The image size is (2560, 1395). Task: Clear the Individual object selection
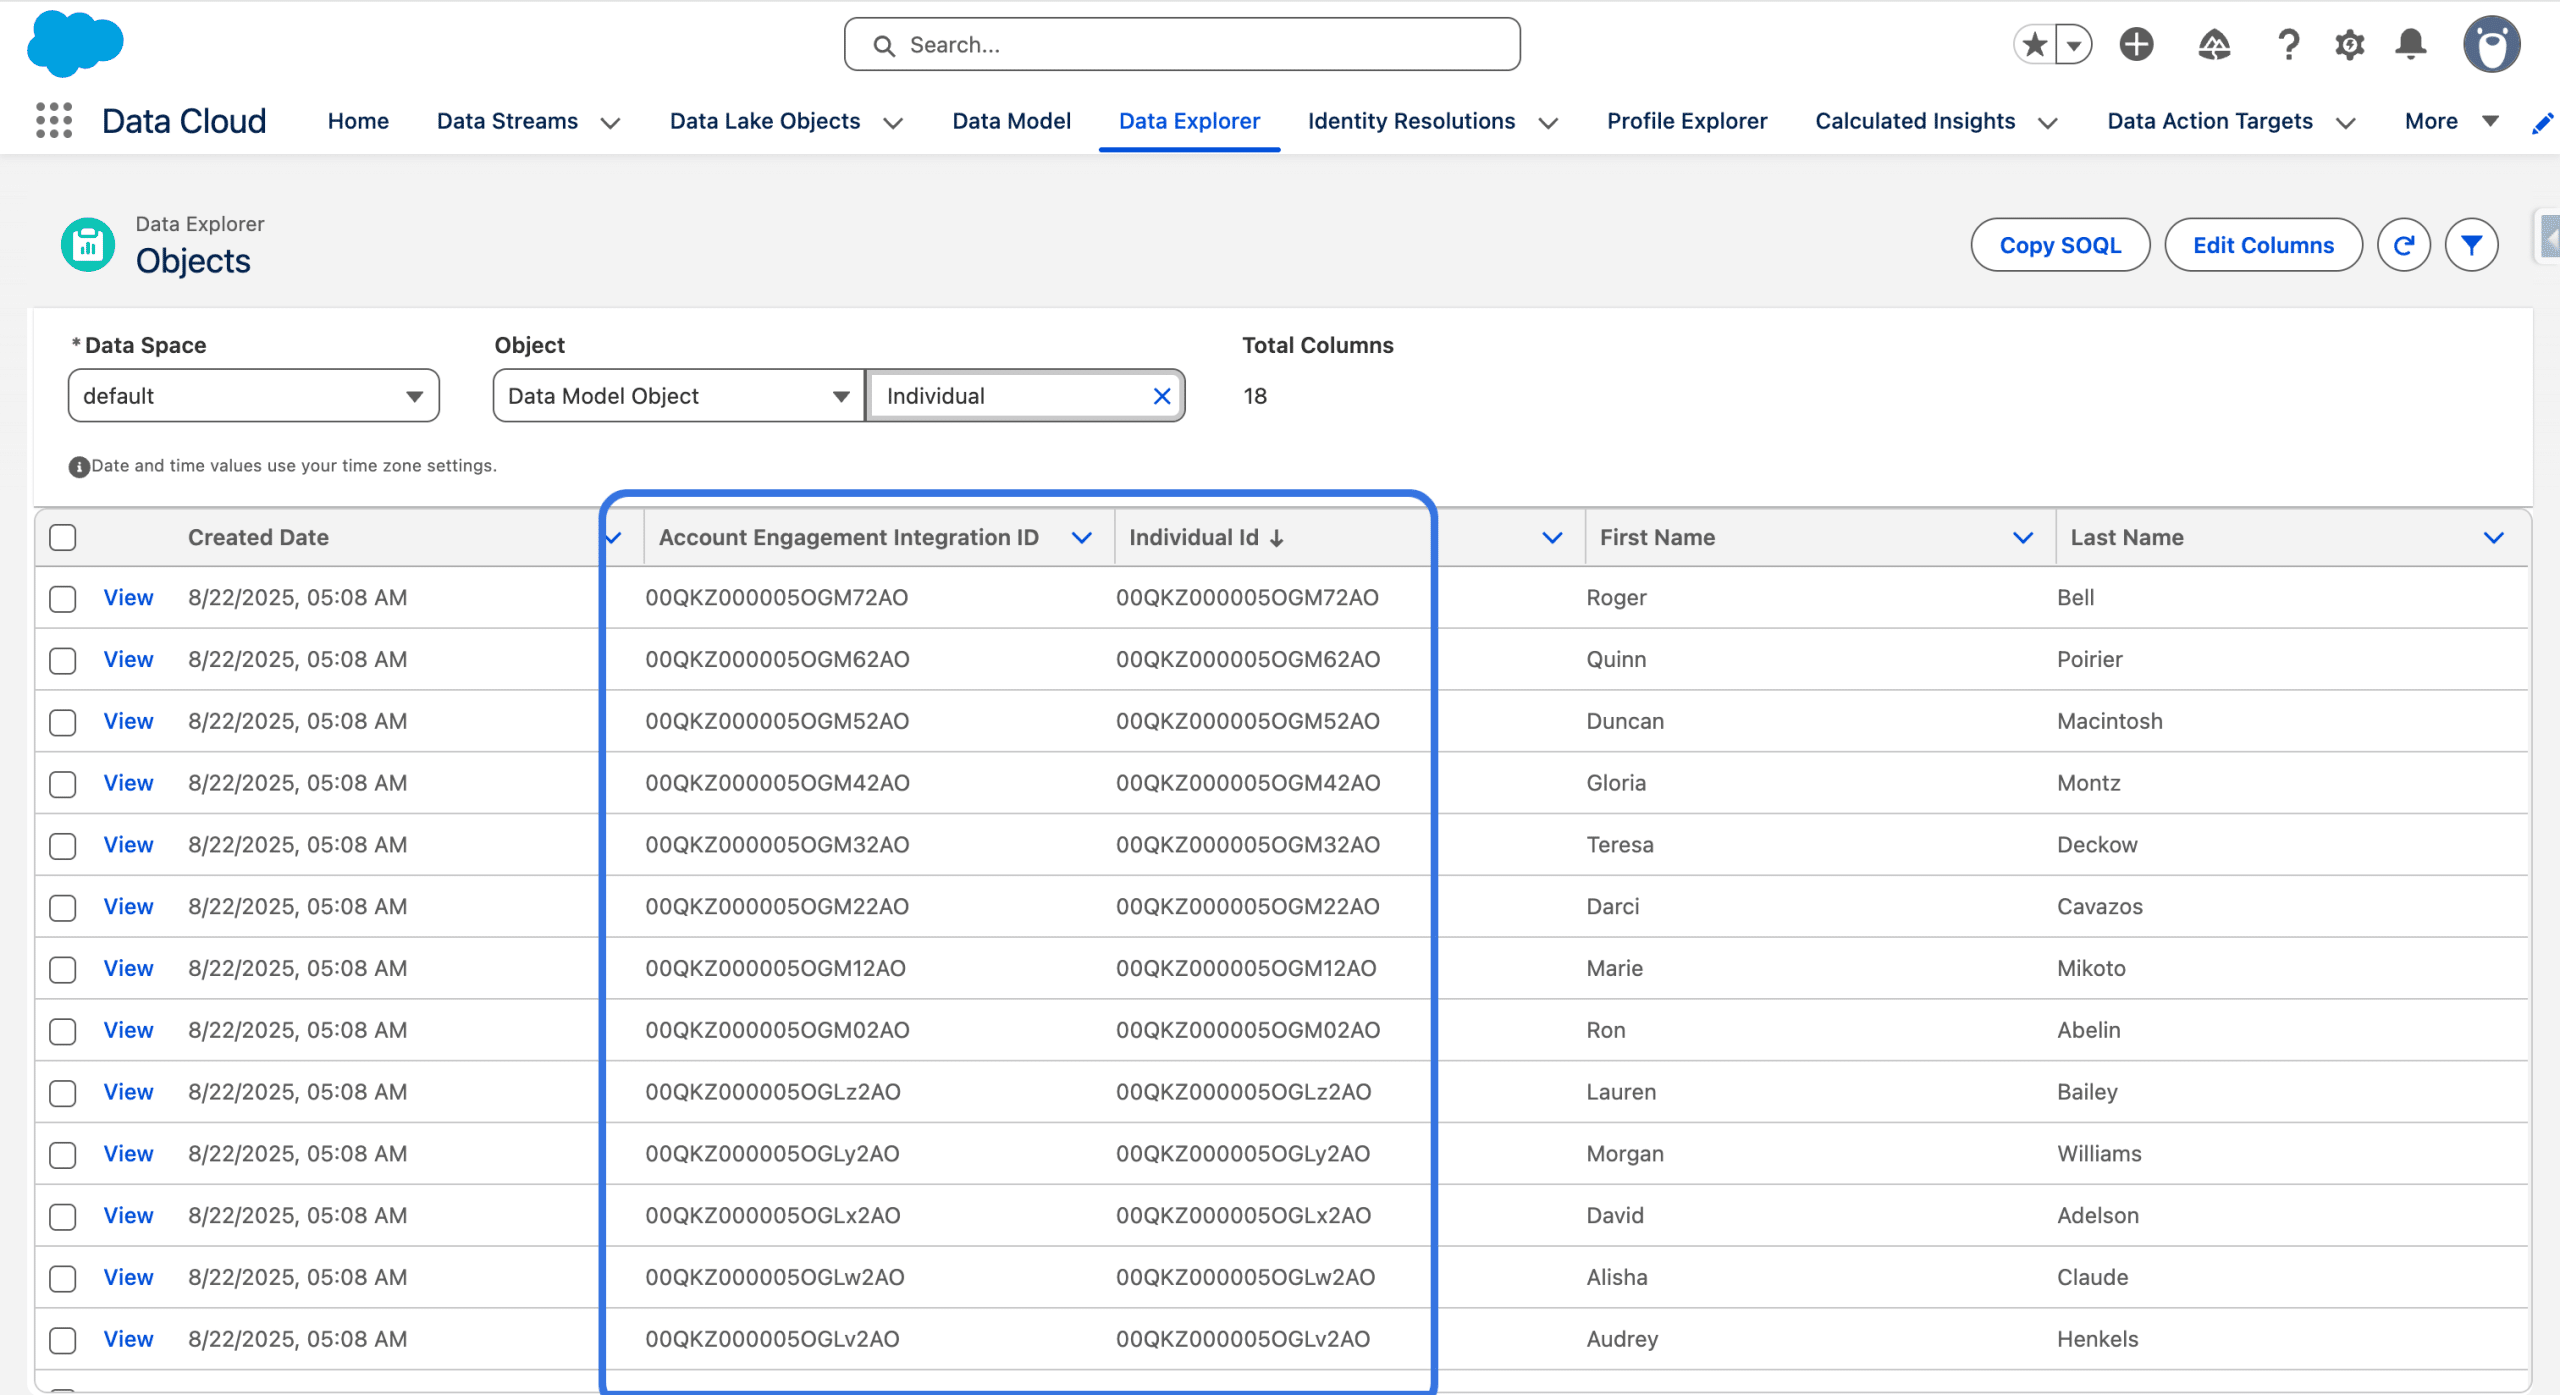tap(1161, 396)
